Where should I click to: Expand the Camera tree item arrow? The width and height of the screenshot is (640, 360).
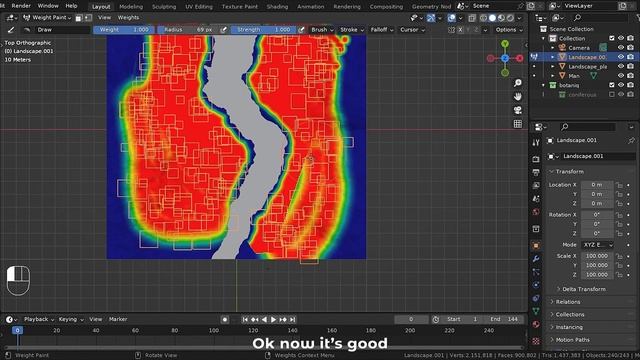[x=553, y=48]
